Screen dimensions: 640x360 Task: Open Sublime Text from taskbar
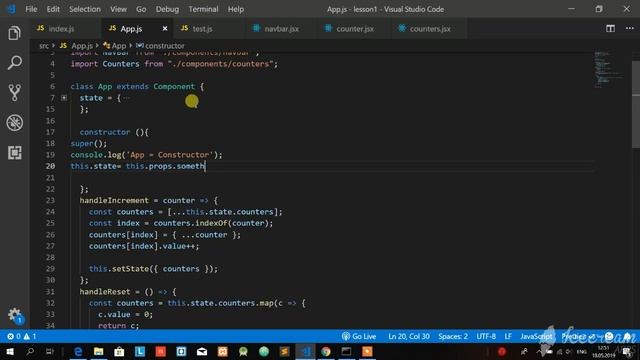pos(284,351)
